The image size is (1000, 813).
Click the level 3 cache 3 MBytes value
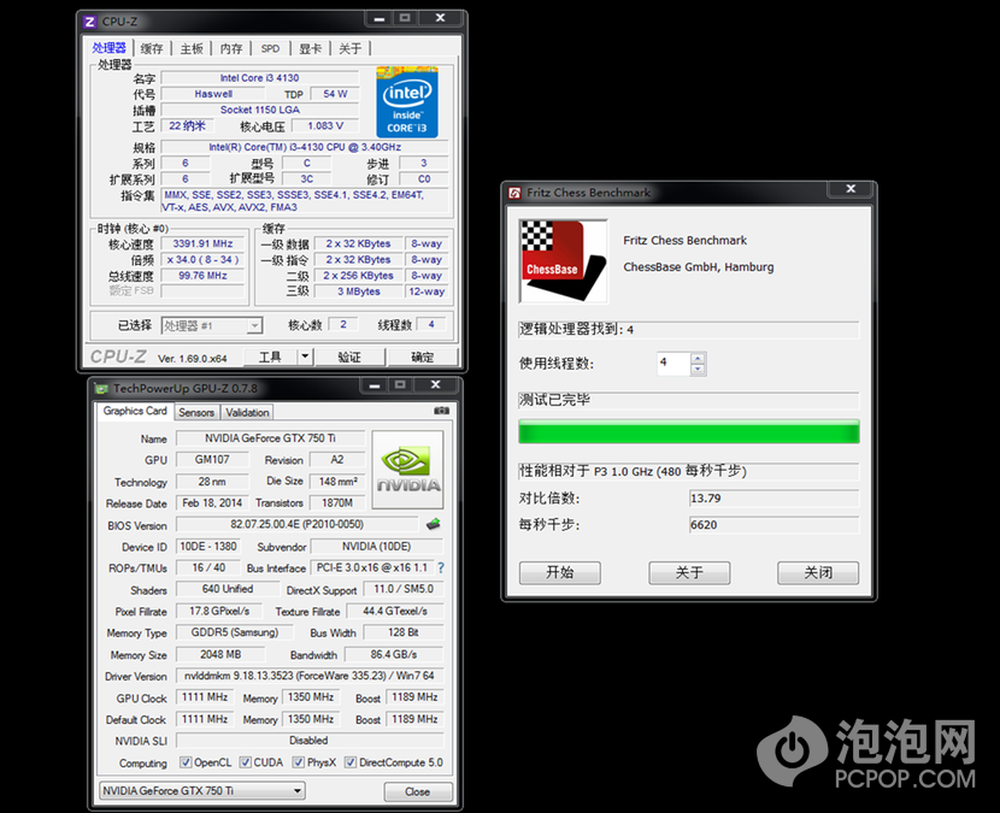coord(358,291)
